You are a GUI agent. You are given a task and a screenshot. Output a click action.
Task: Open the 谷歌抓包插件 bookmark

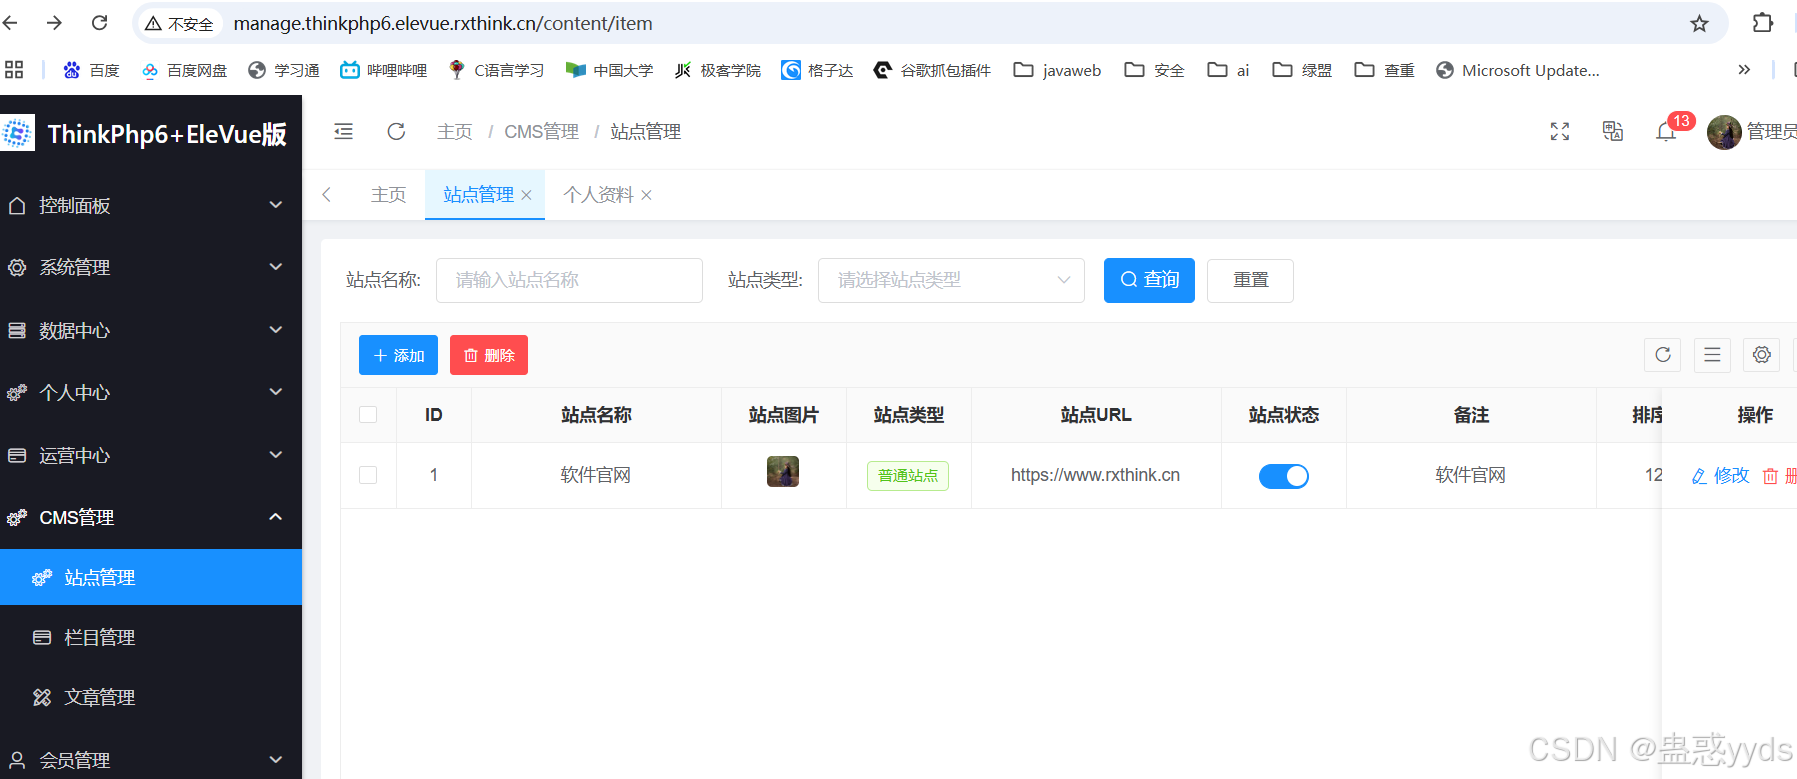(932, 70)
